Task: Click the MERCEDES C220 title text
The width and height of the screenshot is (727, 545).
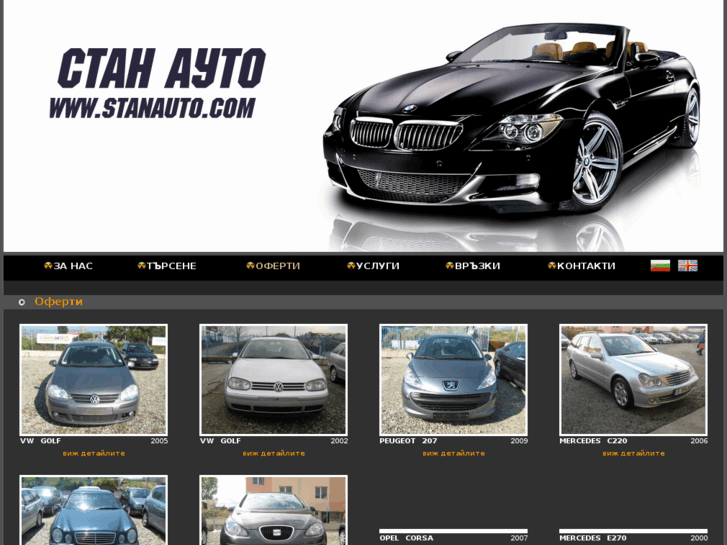Action: pyautogui.click(x=593, y=441)
